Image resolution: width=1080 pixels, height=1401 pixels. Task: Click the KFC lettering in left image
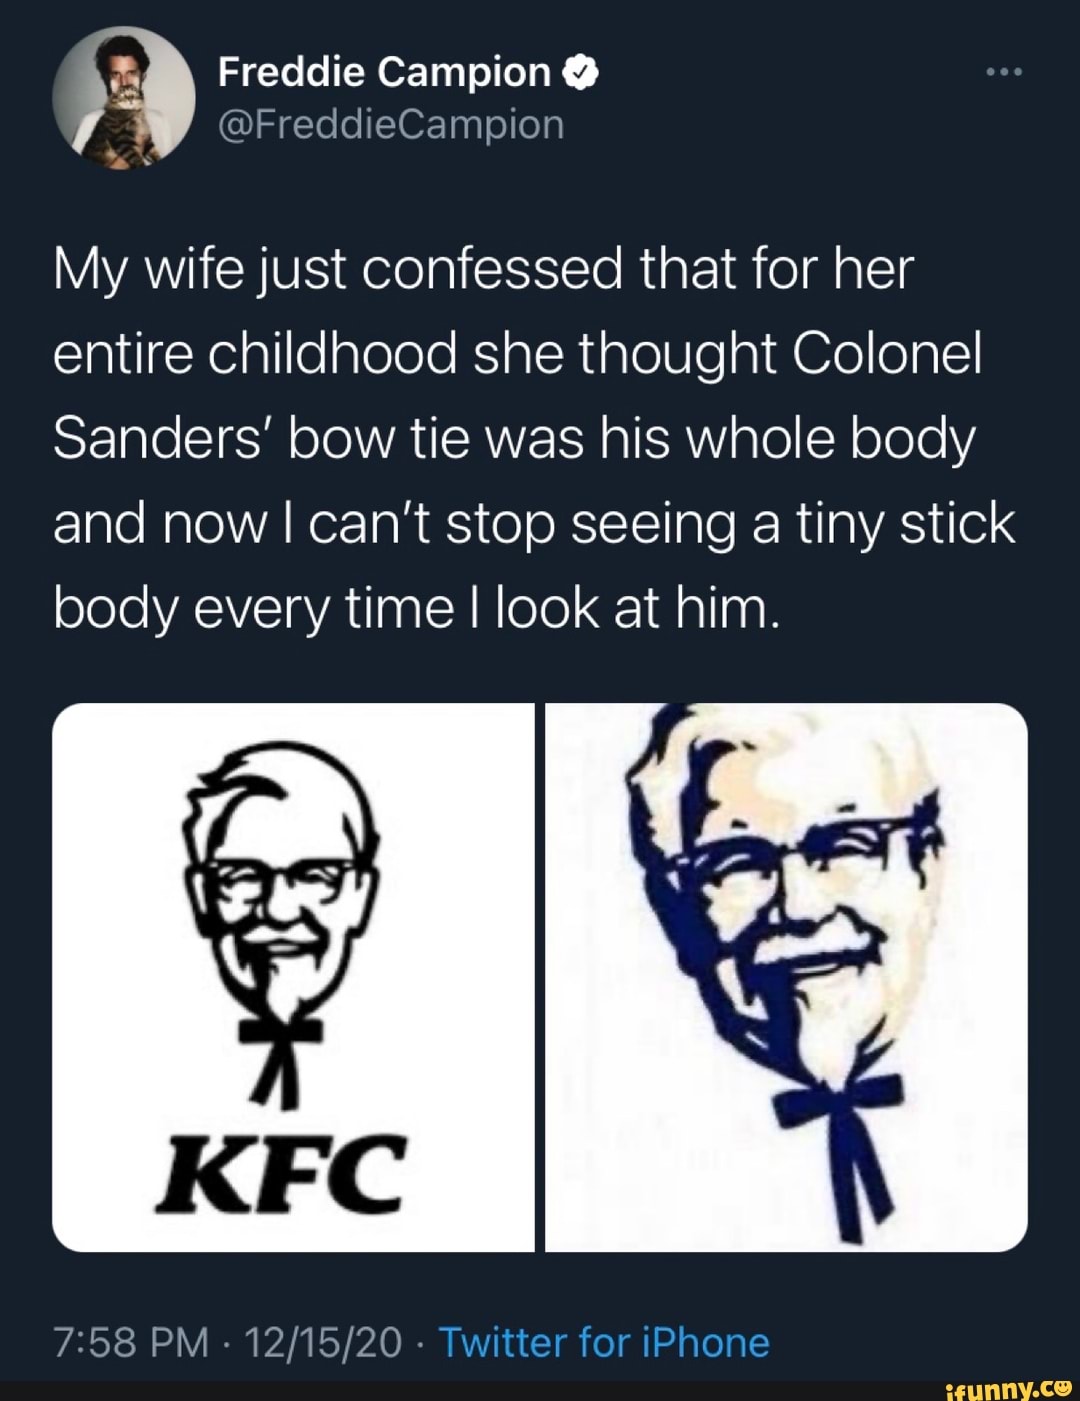[x=281, y=1172]
